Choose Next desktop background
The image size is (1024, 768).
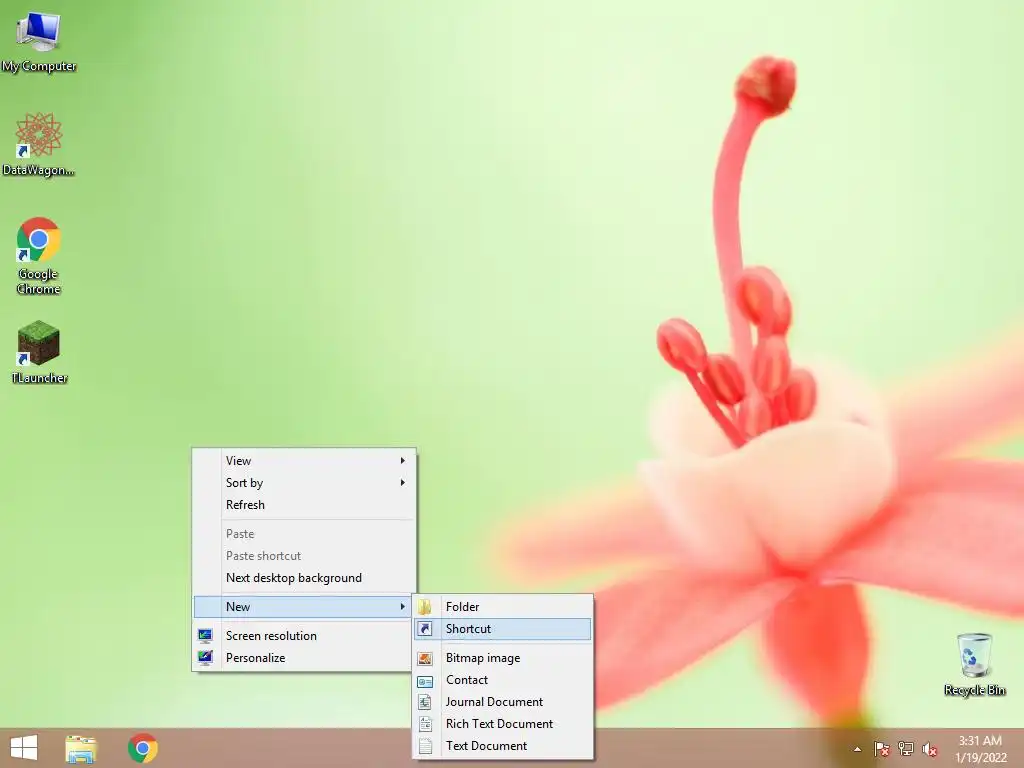304,578
